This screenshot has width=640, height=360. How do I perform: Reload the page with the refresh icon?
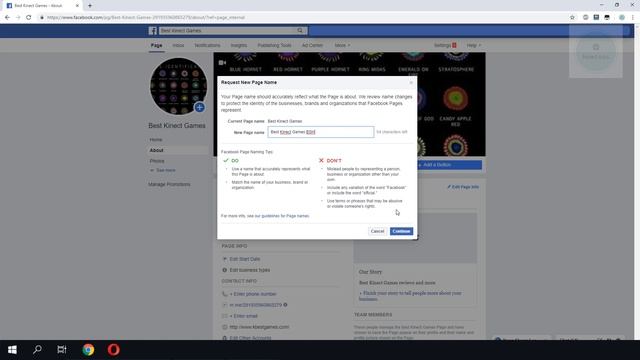click(29, 18)
